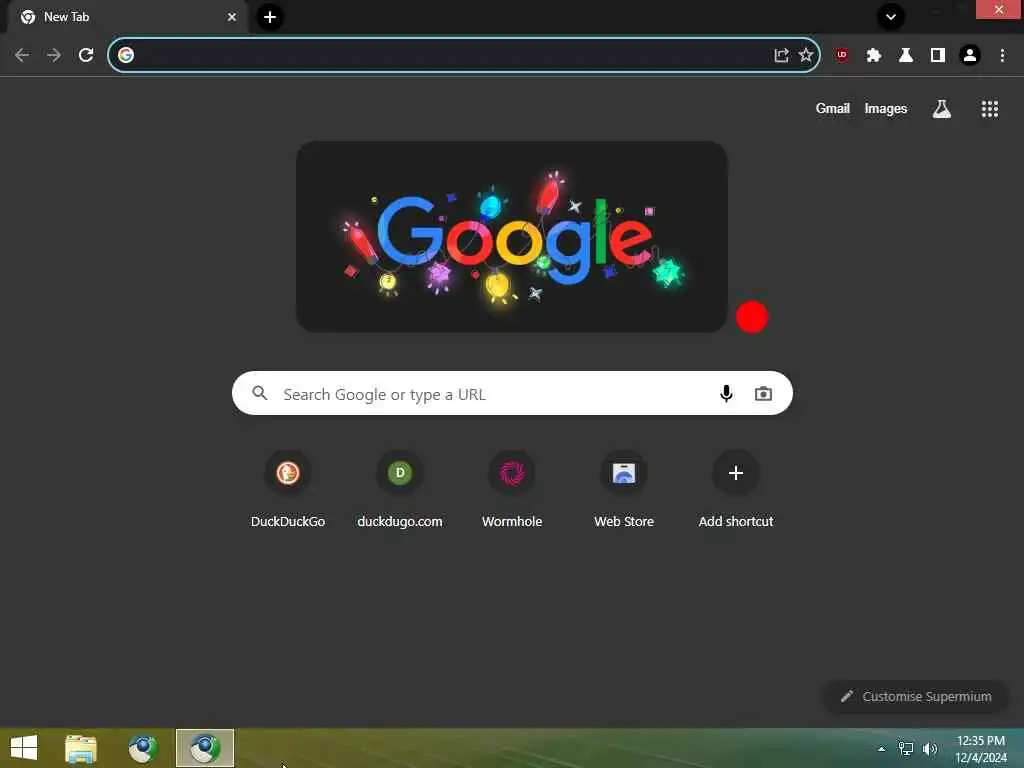Open the Windows Start menu
The image size is (1024, 768).
(x=24, y=748)
